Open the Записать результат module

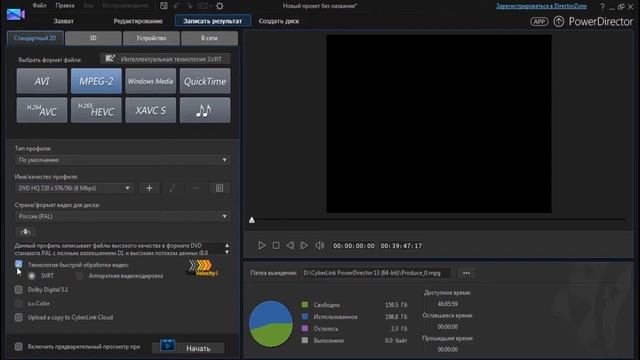(213, 21)
